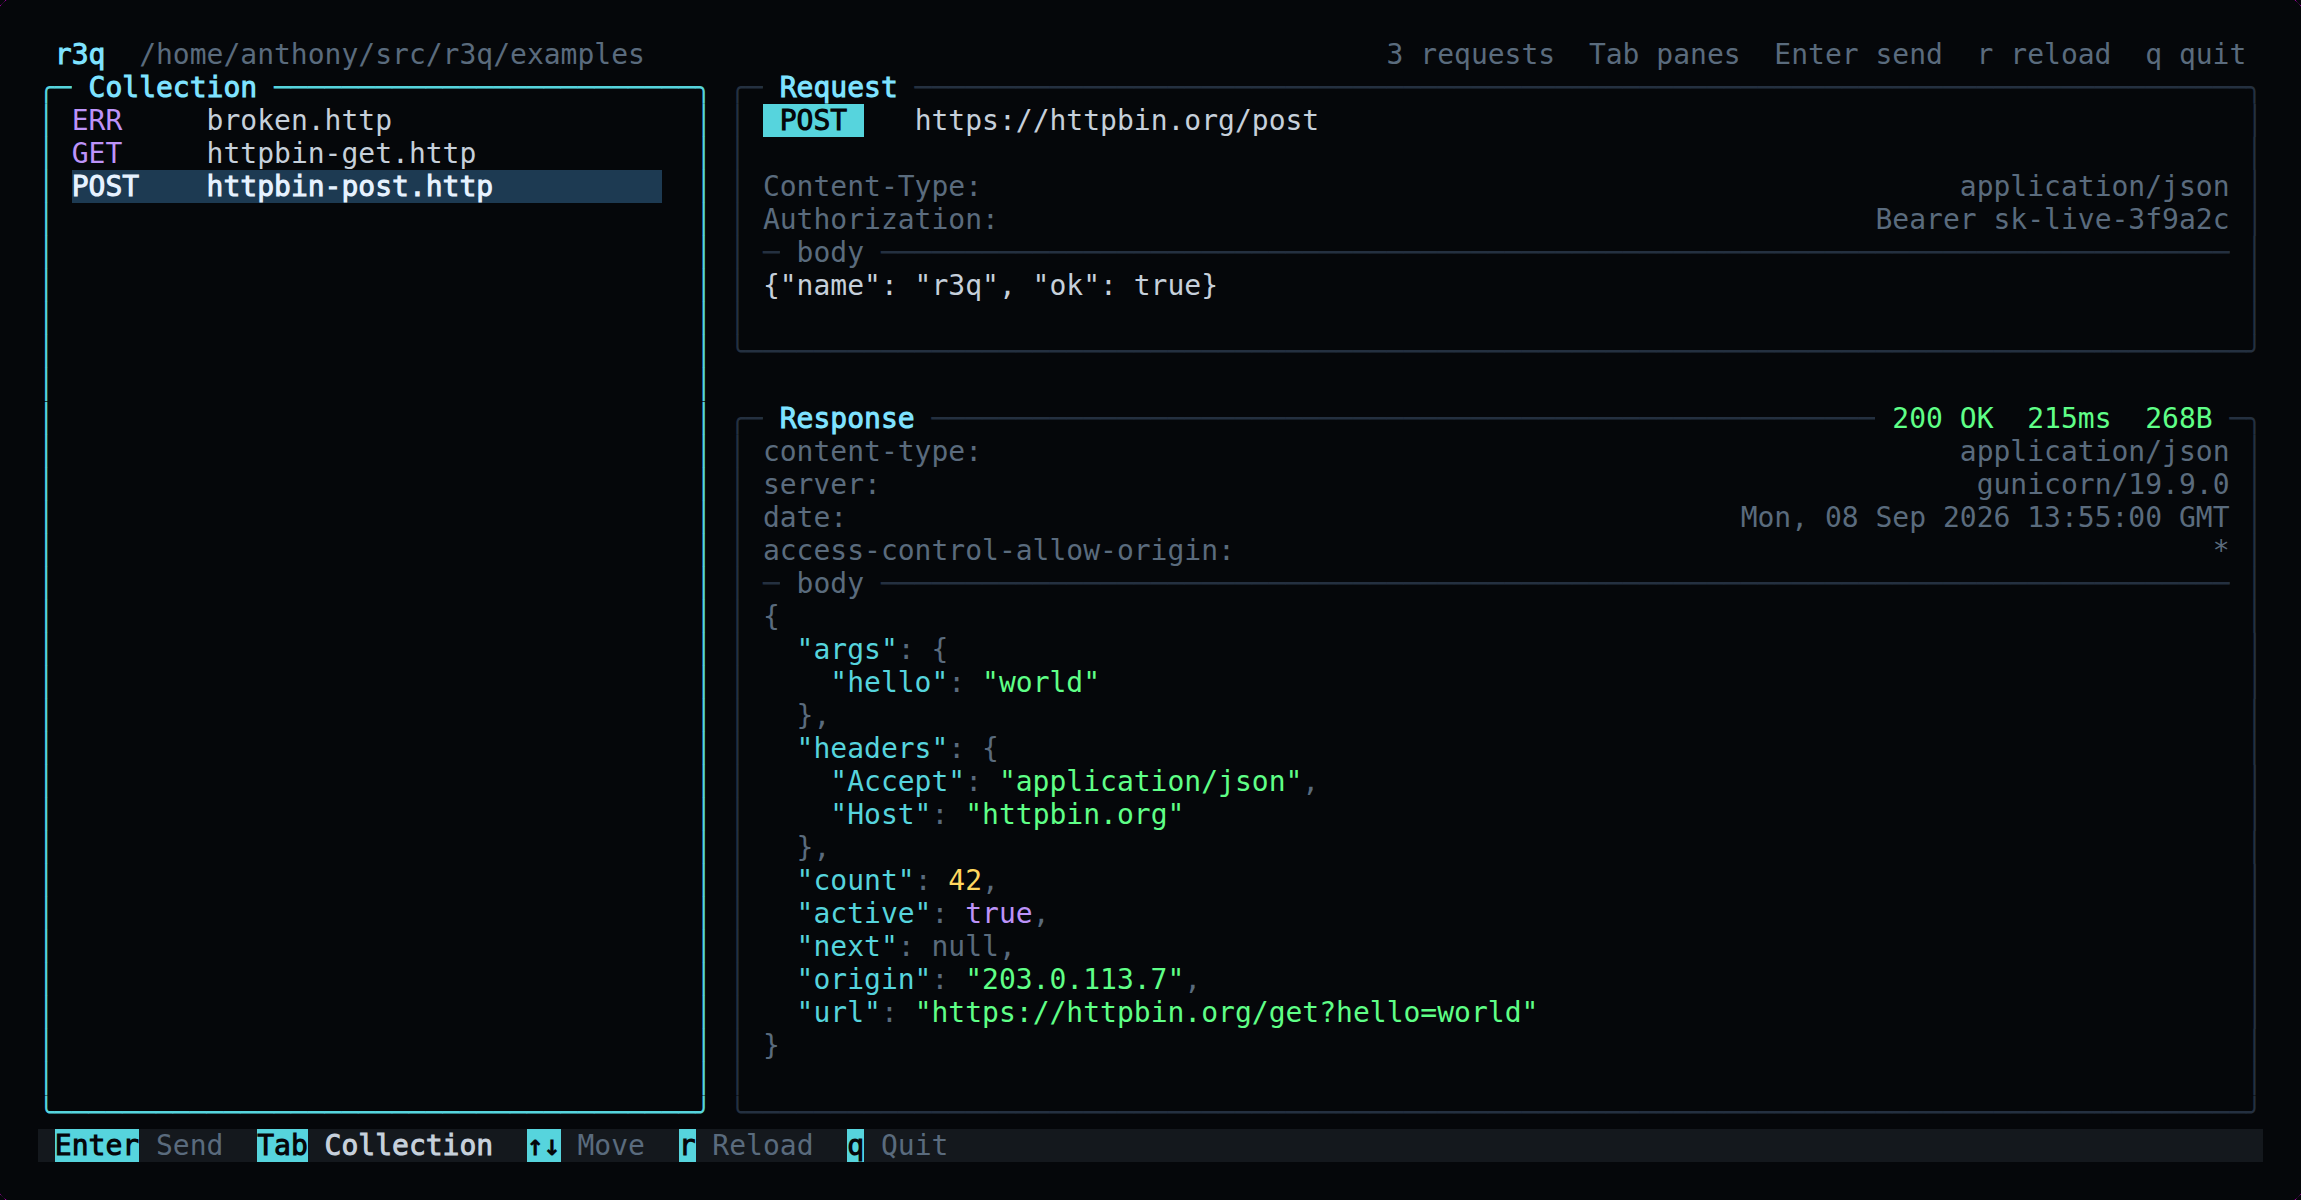Click the "Accept" header line in body

coord(1074,781)
